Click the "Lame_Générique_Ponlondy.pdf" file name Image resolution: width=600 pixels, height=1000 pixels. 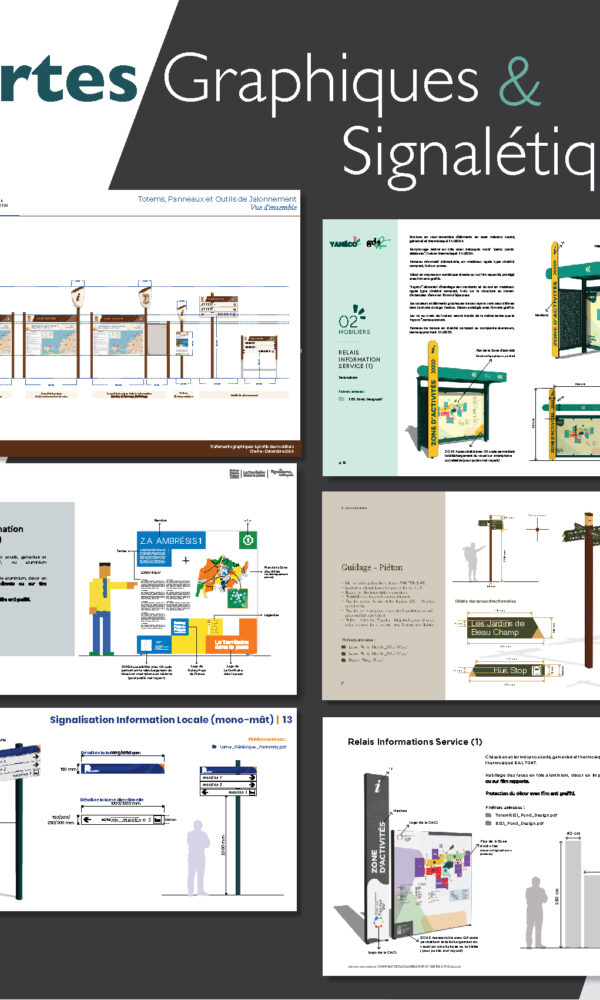tap(252, 746)
